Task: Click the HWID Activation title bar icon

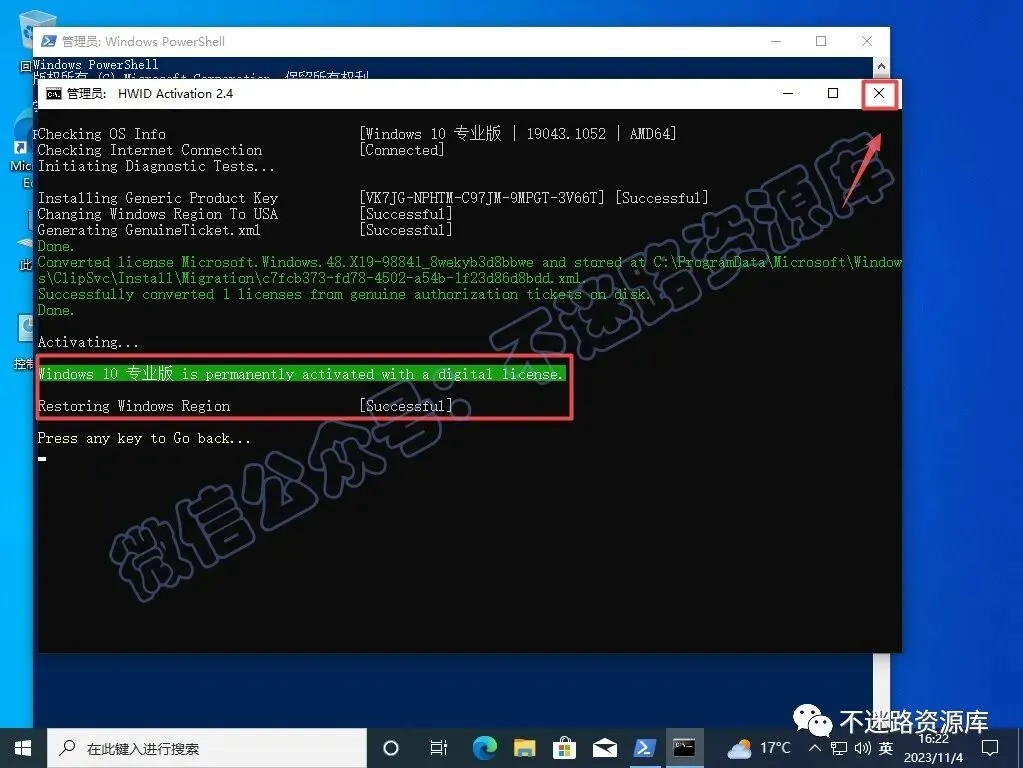Action: coord(53,94)
